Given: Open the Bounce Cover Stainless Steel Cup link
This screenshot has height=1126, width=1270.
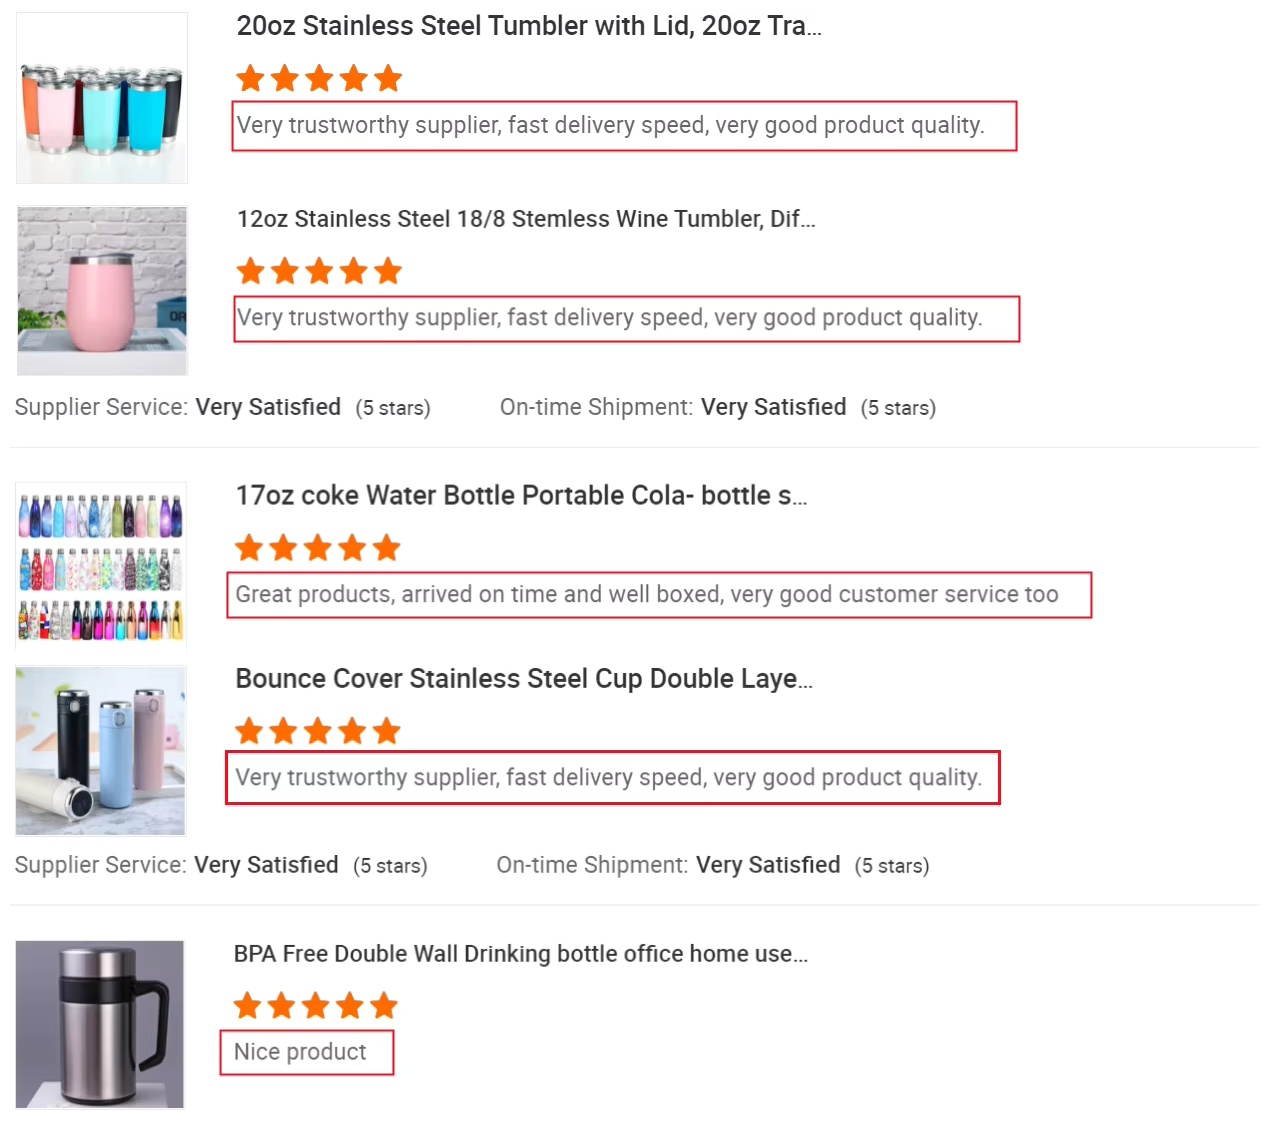Looking at the screenshot, I should (x=524, y=679).
